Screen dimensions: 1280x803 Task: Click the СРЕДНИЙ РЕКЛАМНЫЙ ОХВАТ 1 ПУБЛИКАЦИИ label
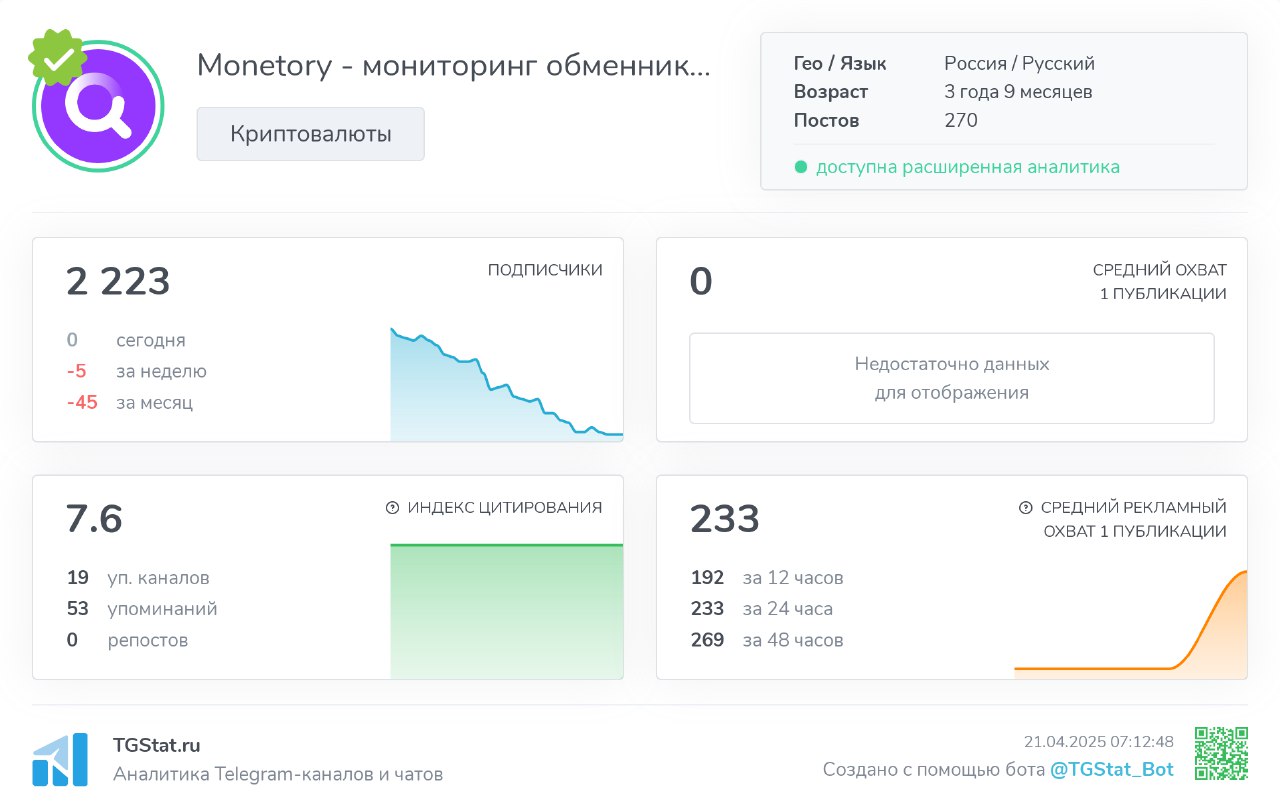pos(1134,520)
